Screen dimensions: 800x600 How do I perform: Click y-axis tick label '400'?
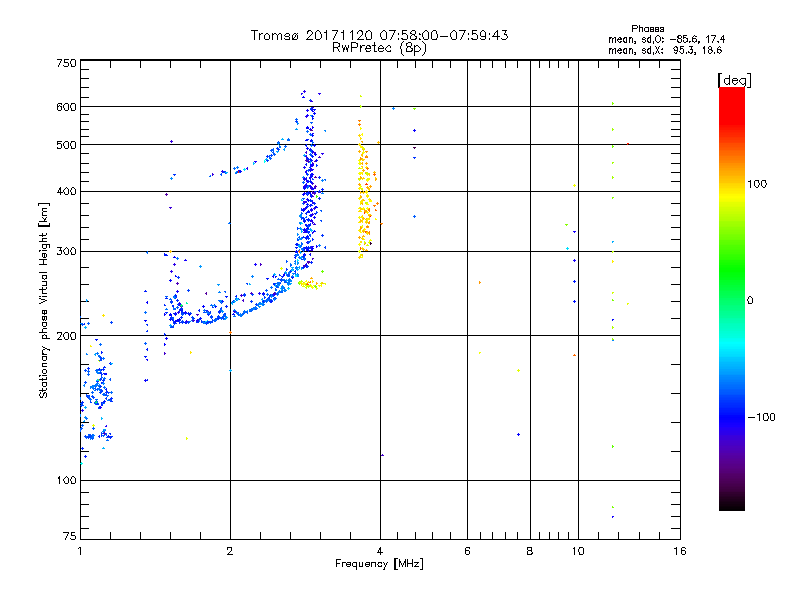pyautogui.click(x=66, y=192)
